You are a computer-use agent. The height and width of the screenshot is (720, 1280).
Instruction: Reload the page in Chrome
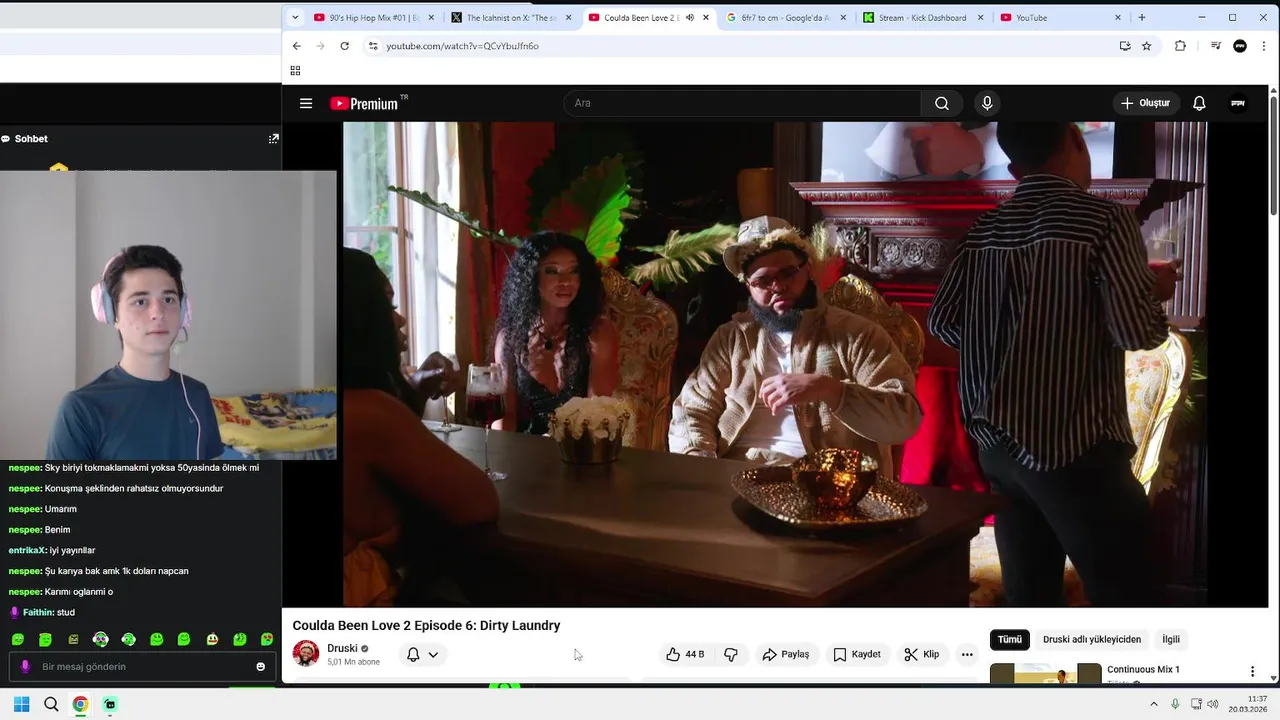pyautogui.click(x=344, y=46)
